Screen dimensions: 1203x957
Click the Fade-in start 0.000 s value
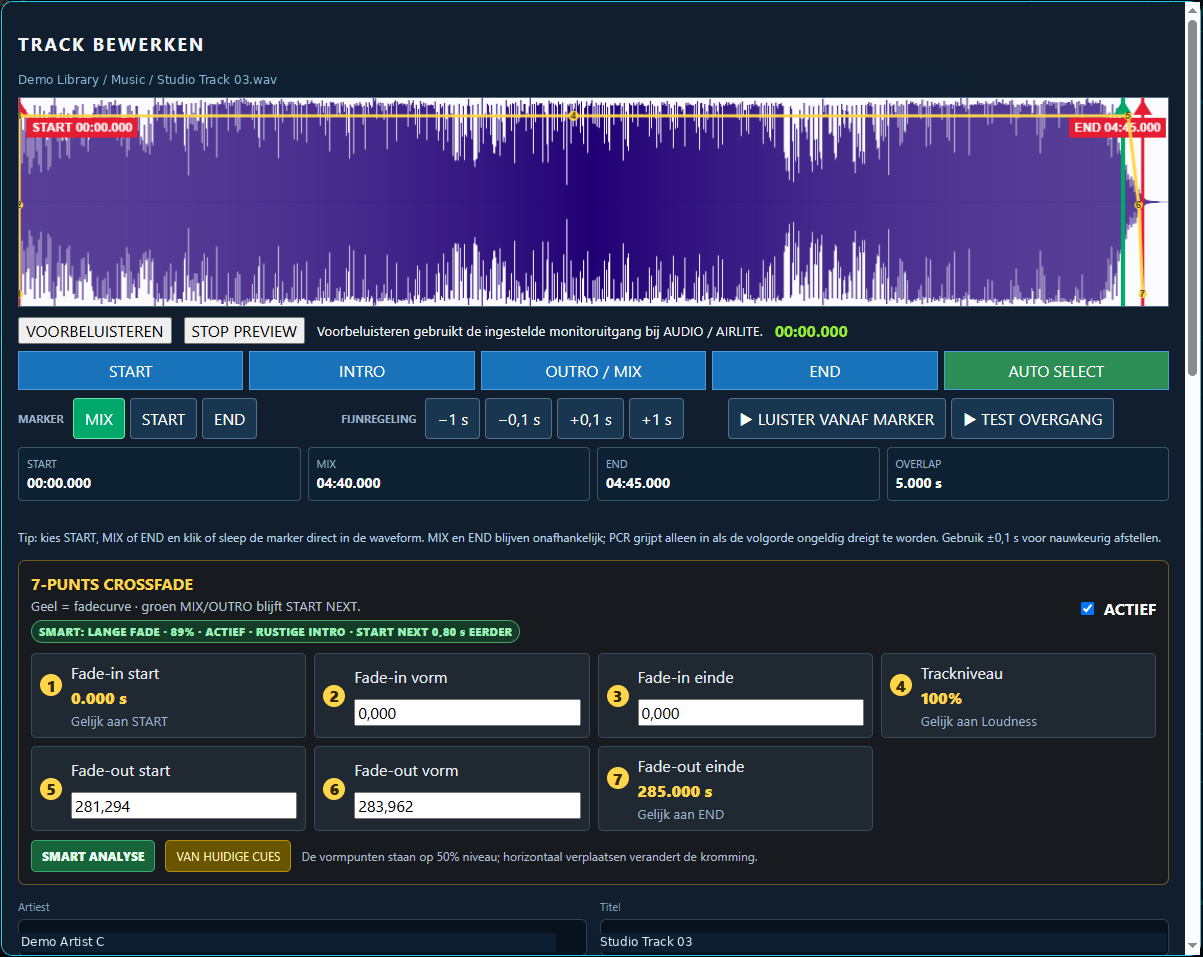point(99,698)
